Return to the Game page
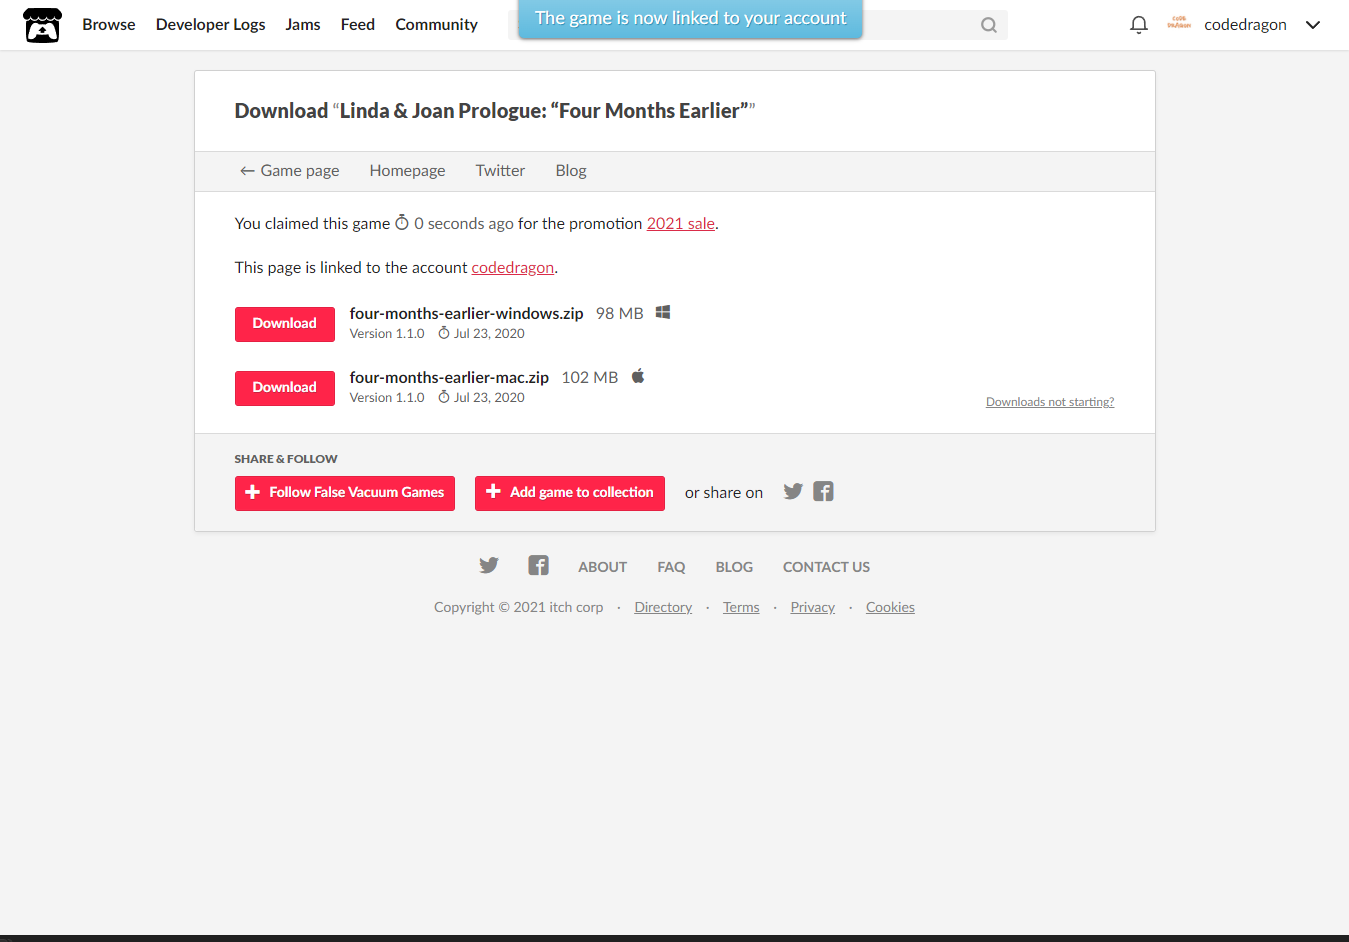 pos(289,170)
